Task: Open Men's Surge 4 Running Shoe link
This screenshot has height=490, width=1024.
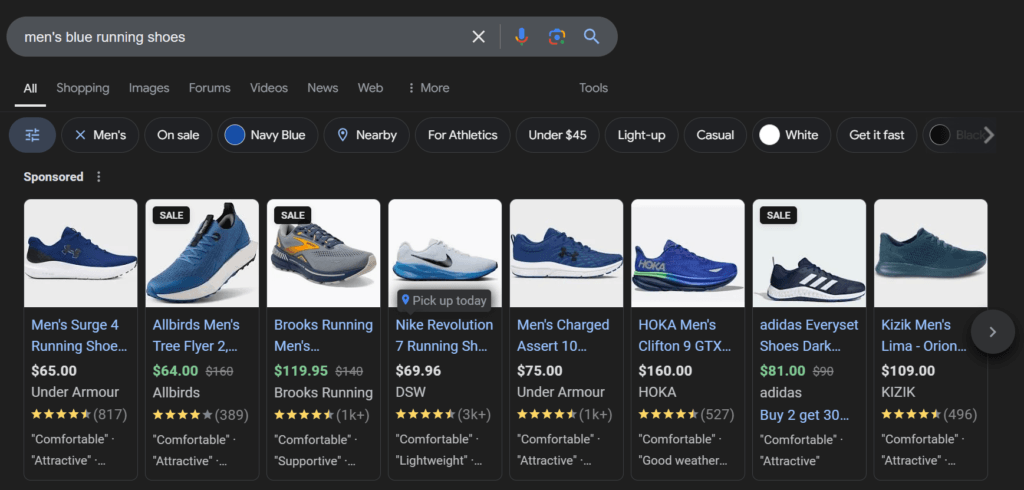Action: coord(79,335)
